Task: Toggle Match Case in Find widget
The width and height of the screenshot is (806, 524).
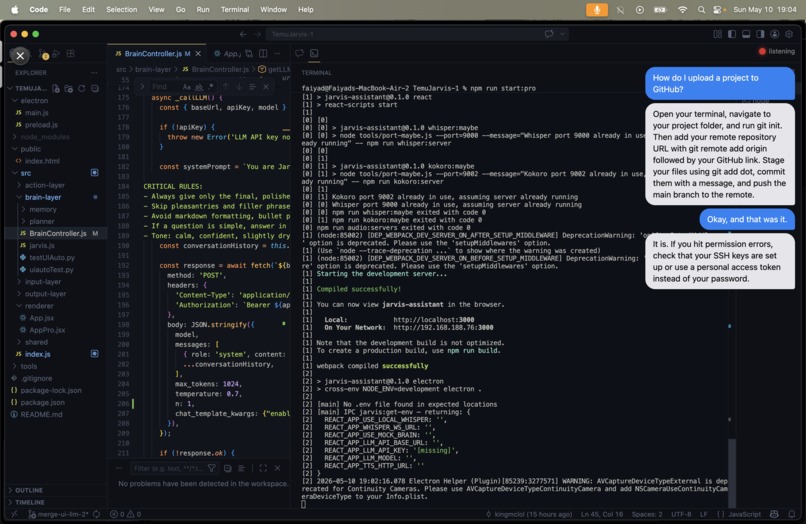Action: tap(186, 87)
